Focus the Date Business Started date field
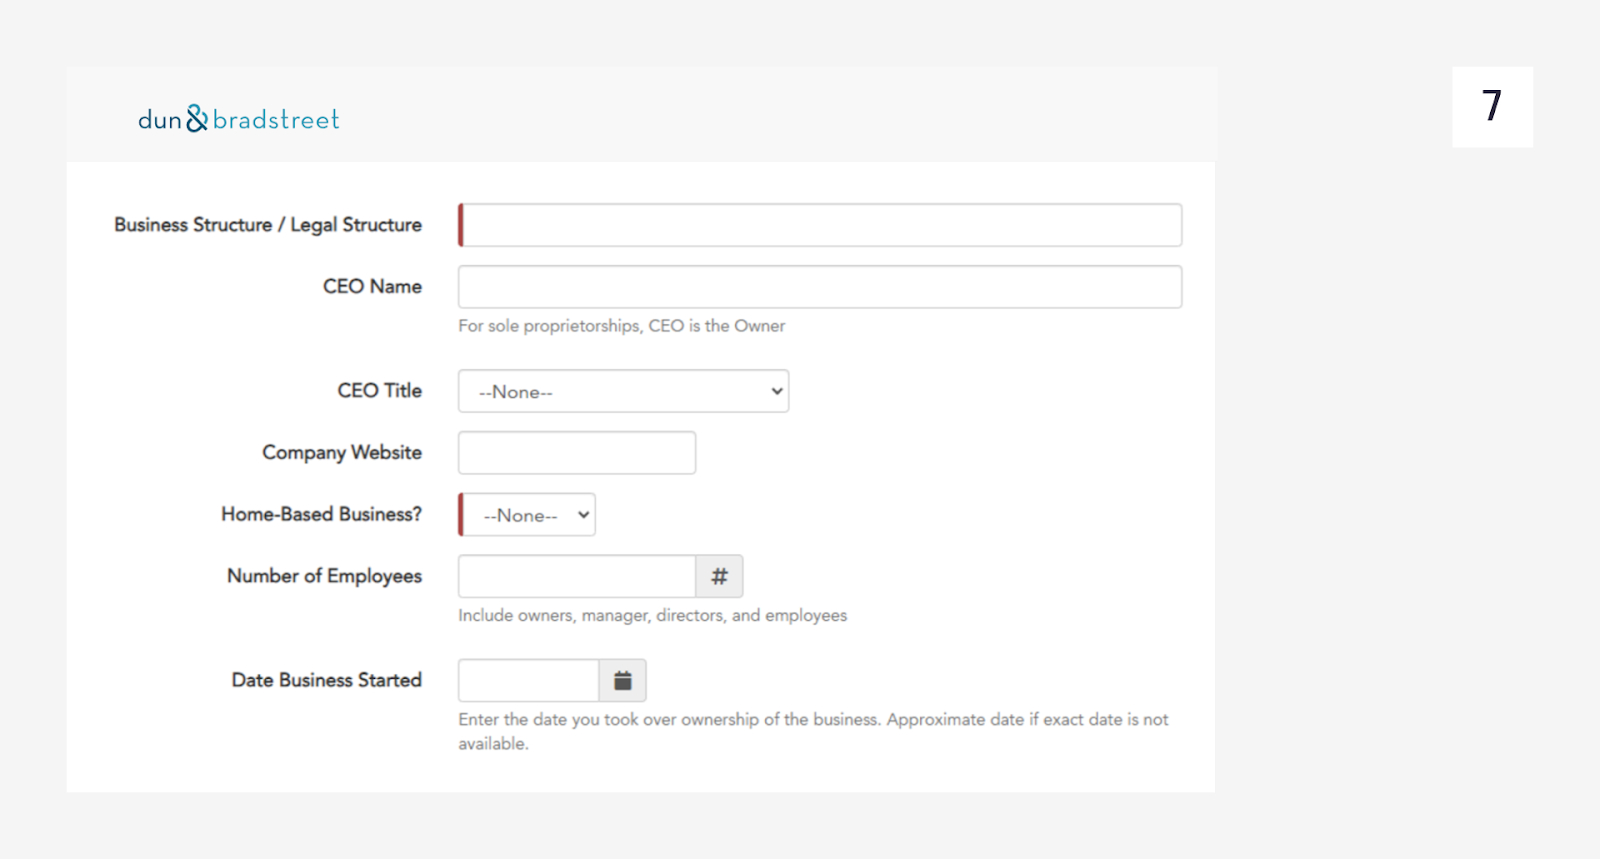1600x859 pixels. [x=528, y=680]
